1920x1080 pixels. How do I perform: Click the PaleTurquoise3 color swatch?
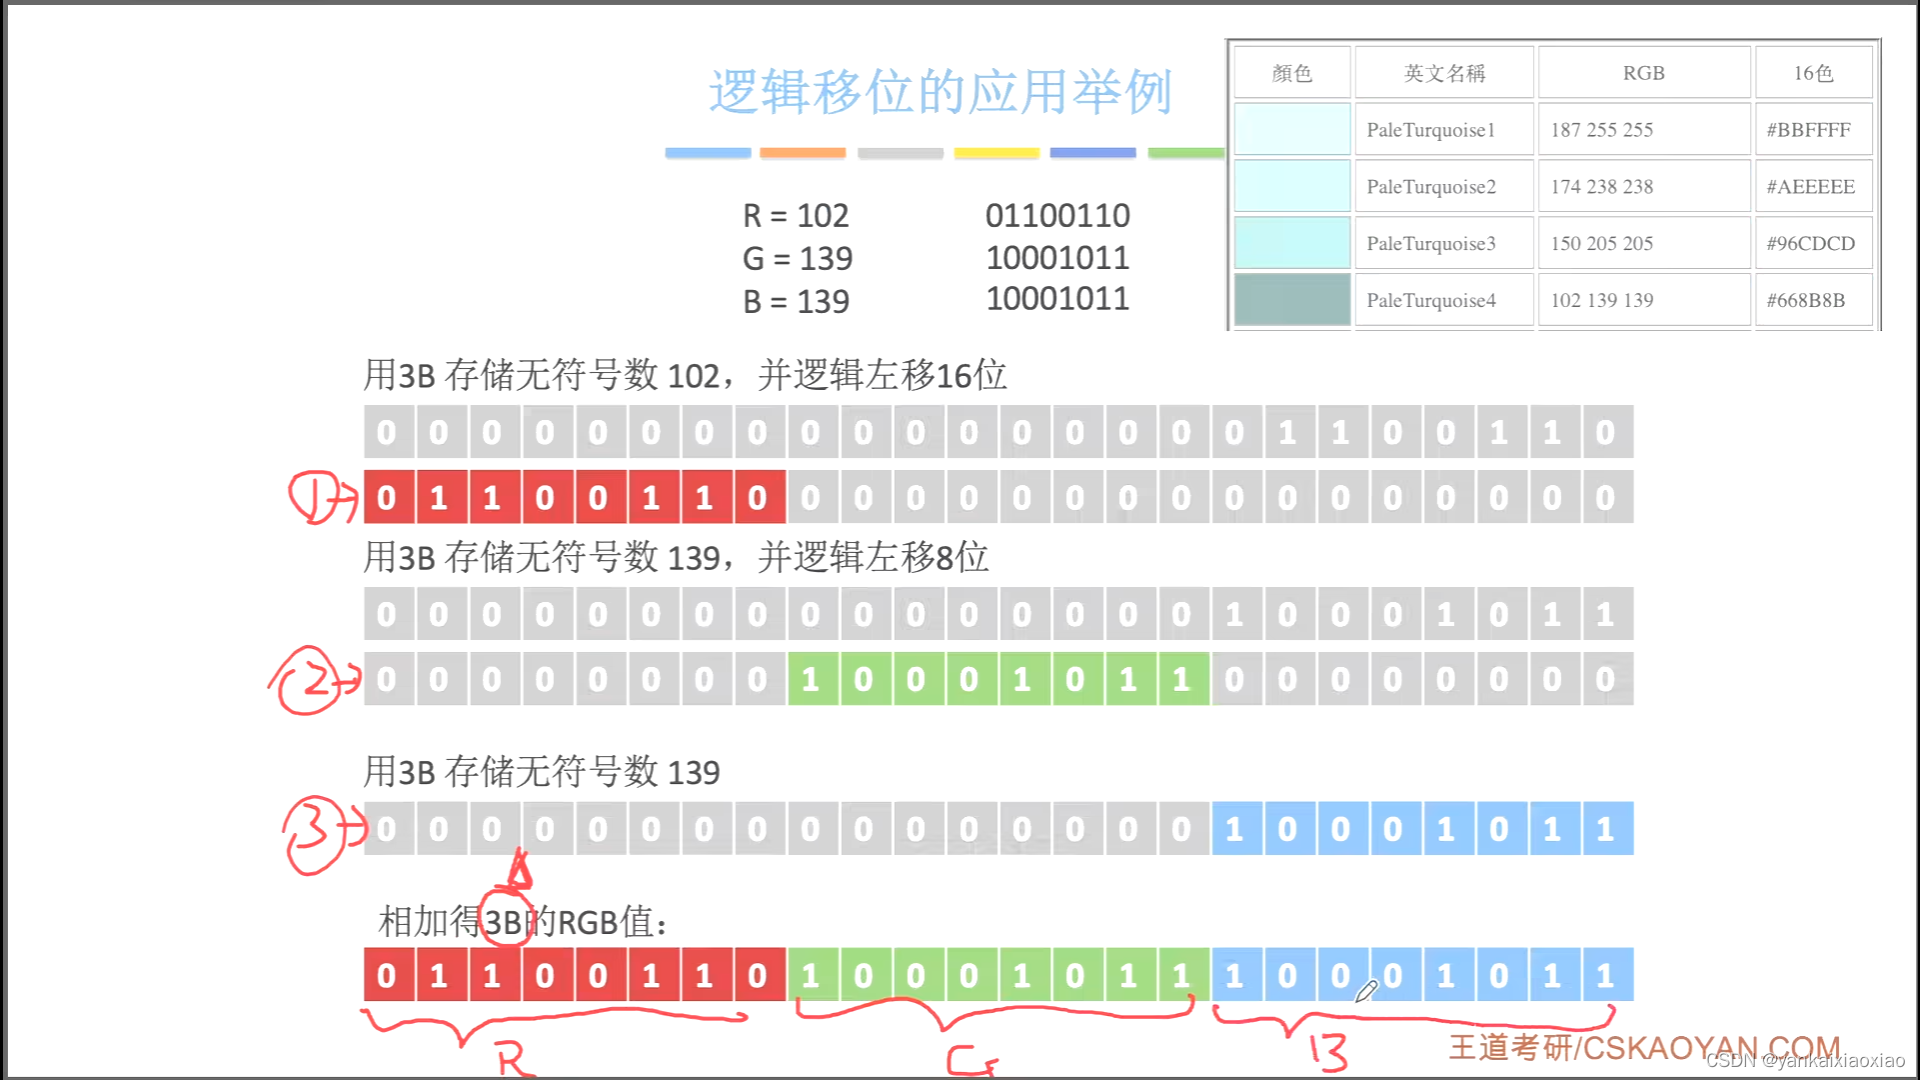[x=1292, y=243]
